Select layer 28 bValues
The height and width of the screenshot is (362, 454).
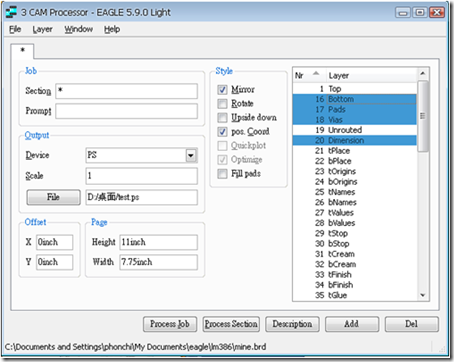click(355, 223)
